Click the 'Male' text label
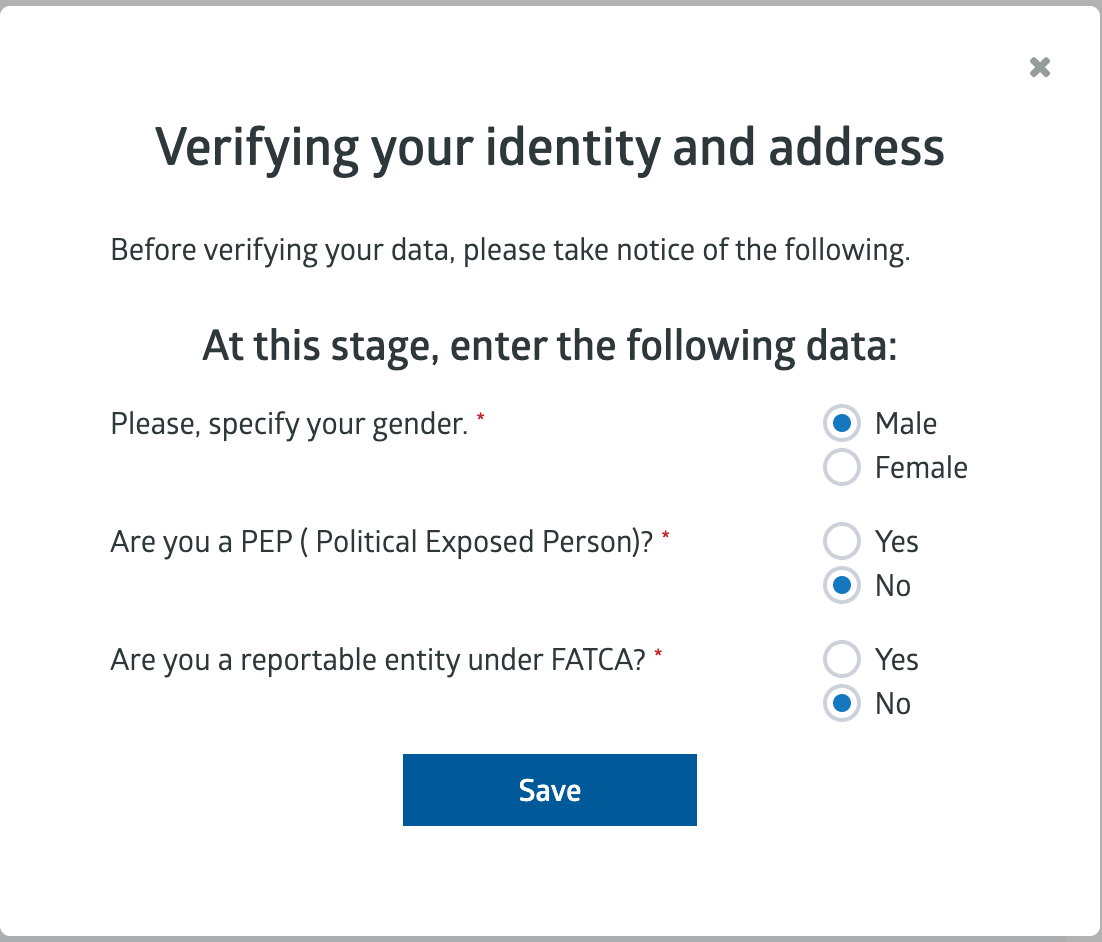The image size is (1102, 942). 906,424
